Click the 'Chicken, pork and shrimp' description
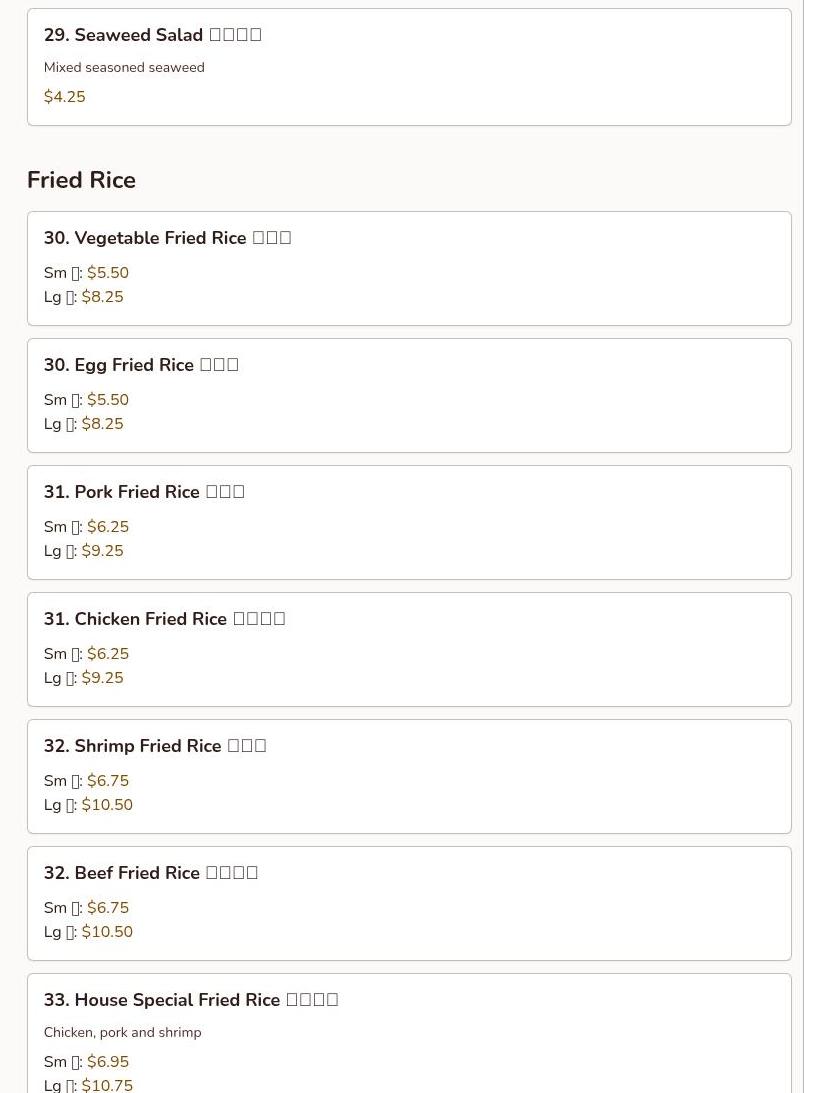This screenshot has height=1093, width=824. 122,1032
